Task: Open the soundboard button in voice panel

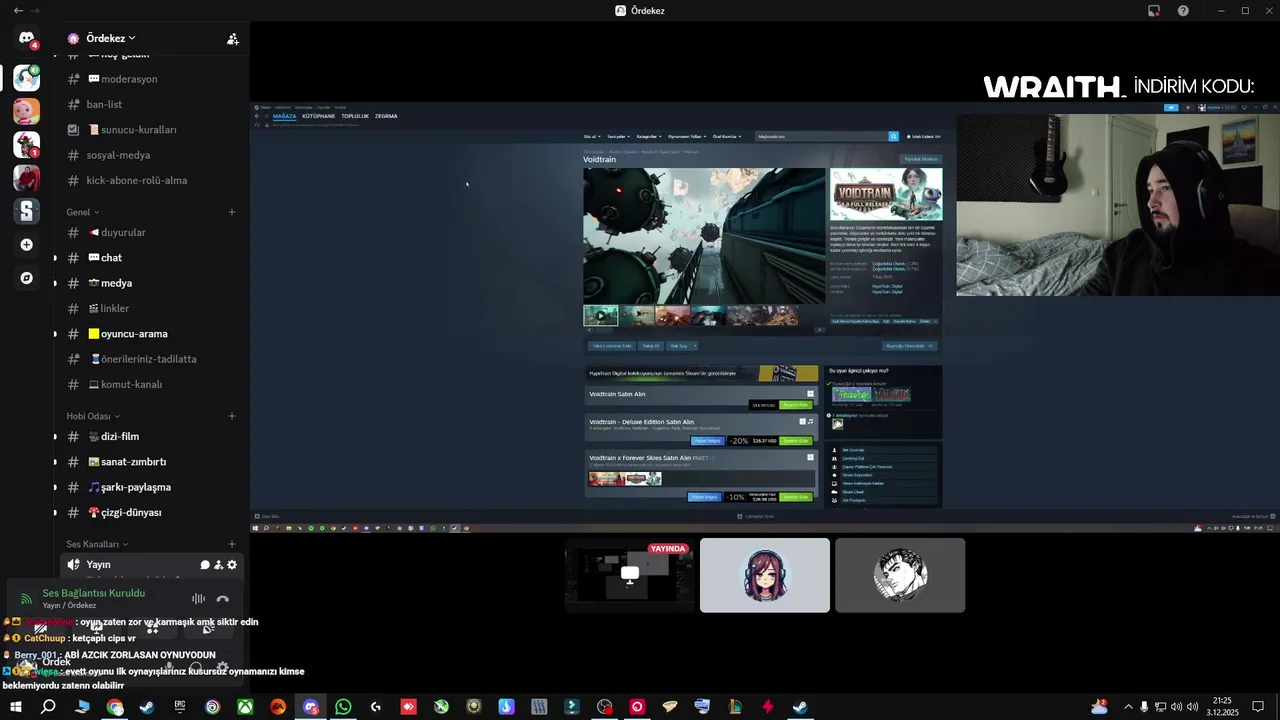Action: click(x=208, y=628)
